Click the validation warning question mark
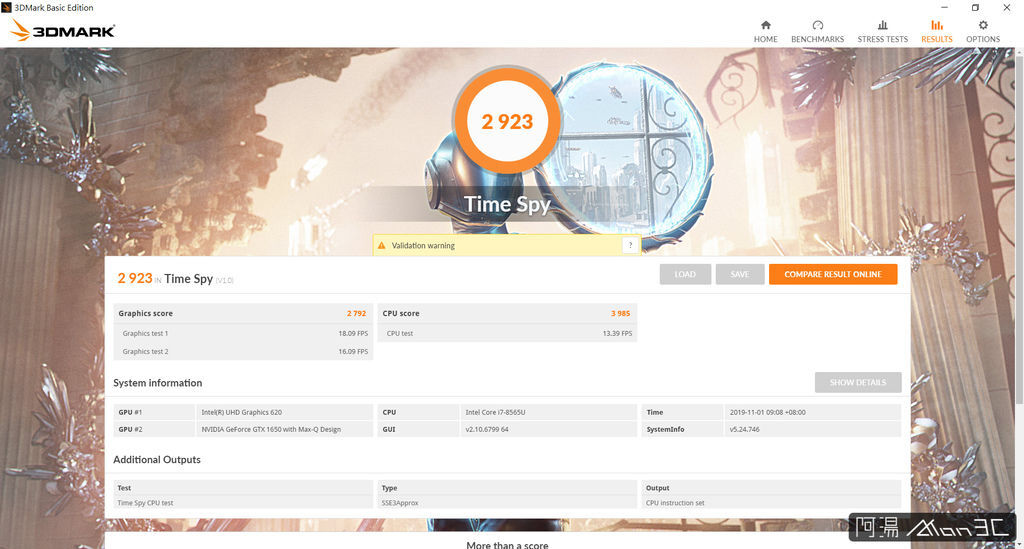This screenshot has width=1024, height=549. click(x=630, y=245)
